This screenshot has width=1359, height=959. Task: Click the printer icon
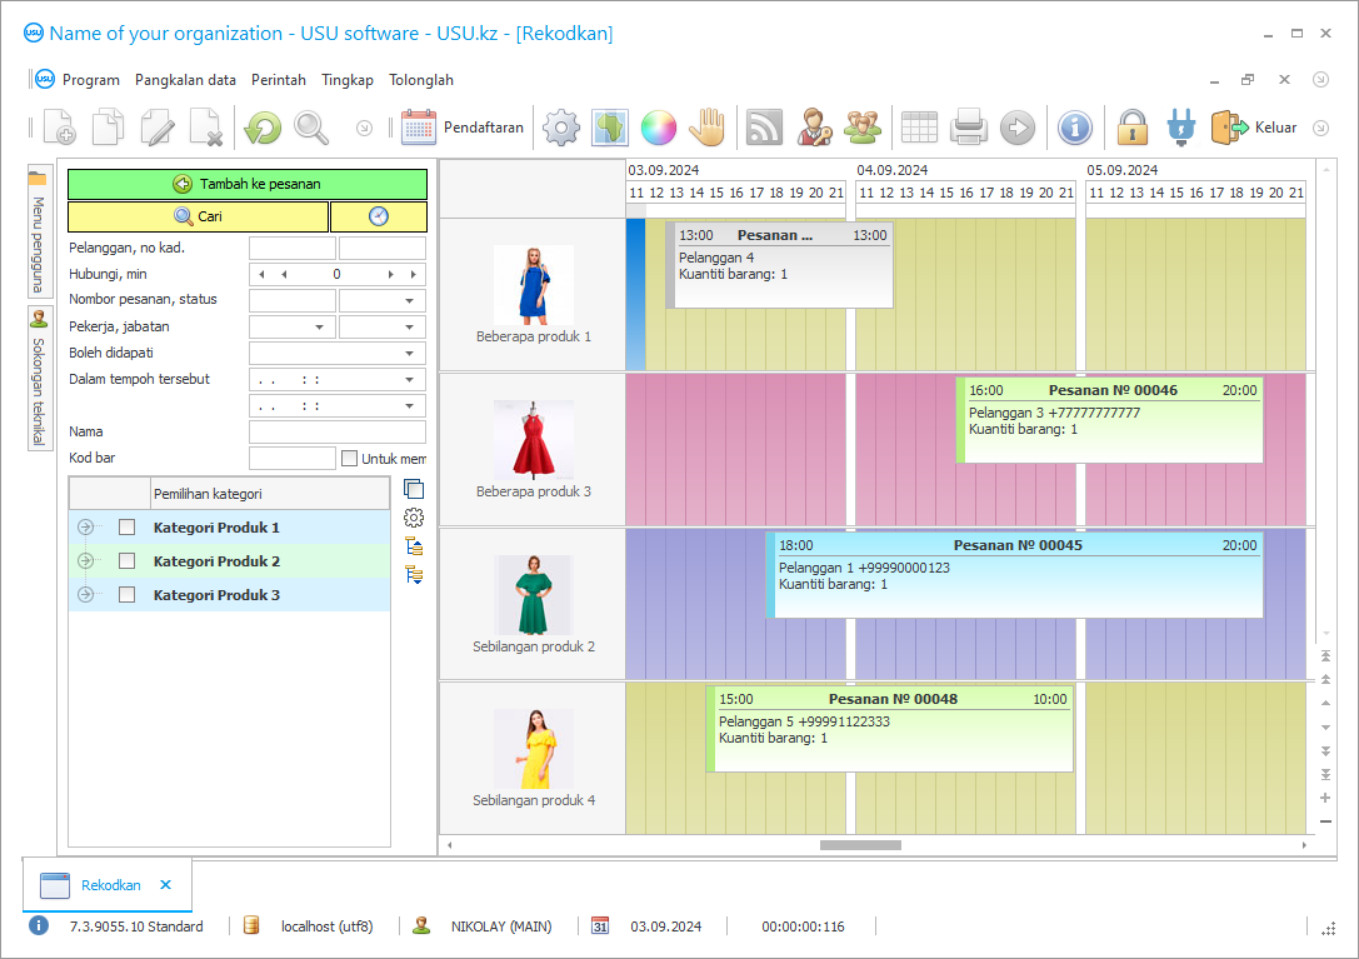pos(969,128)
